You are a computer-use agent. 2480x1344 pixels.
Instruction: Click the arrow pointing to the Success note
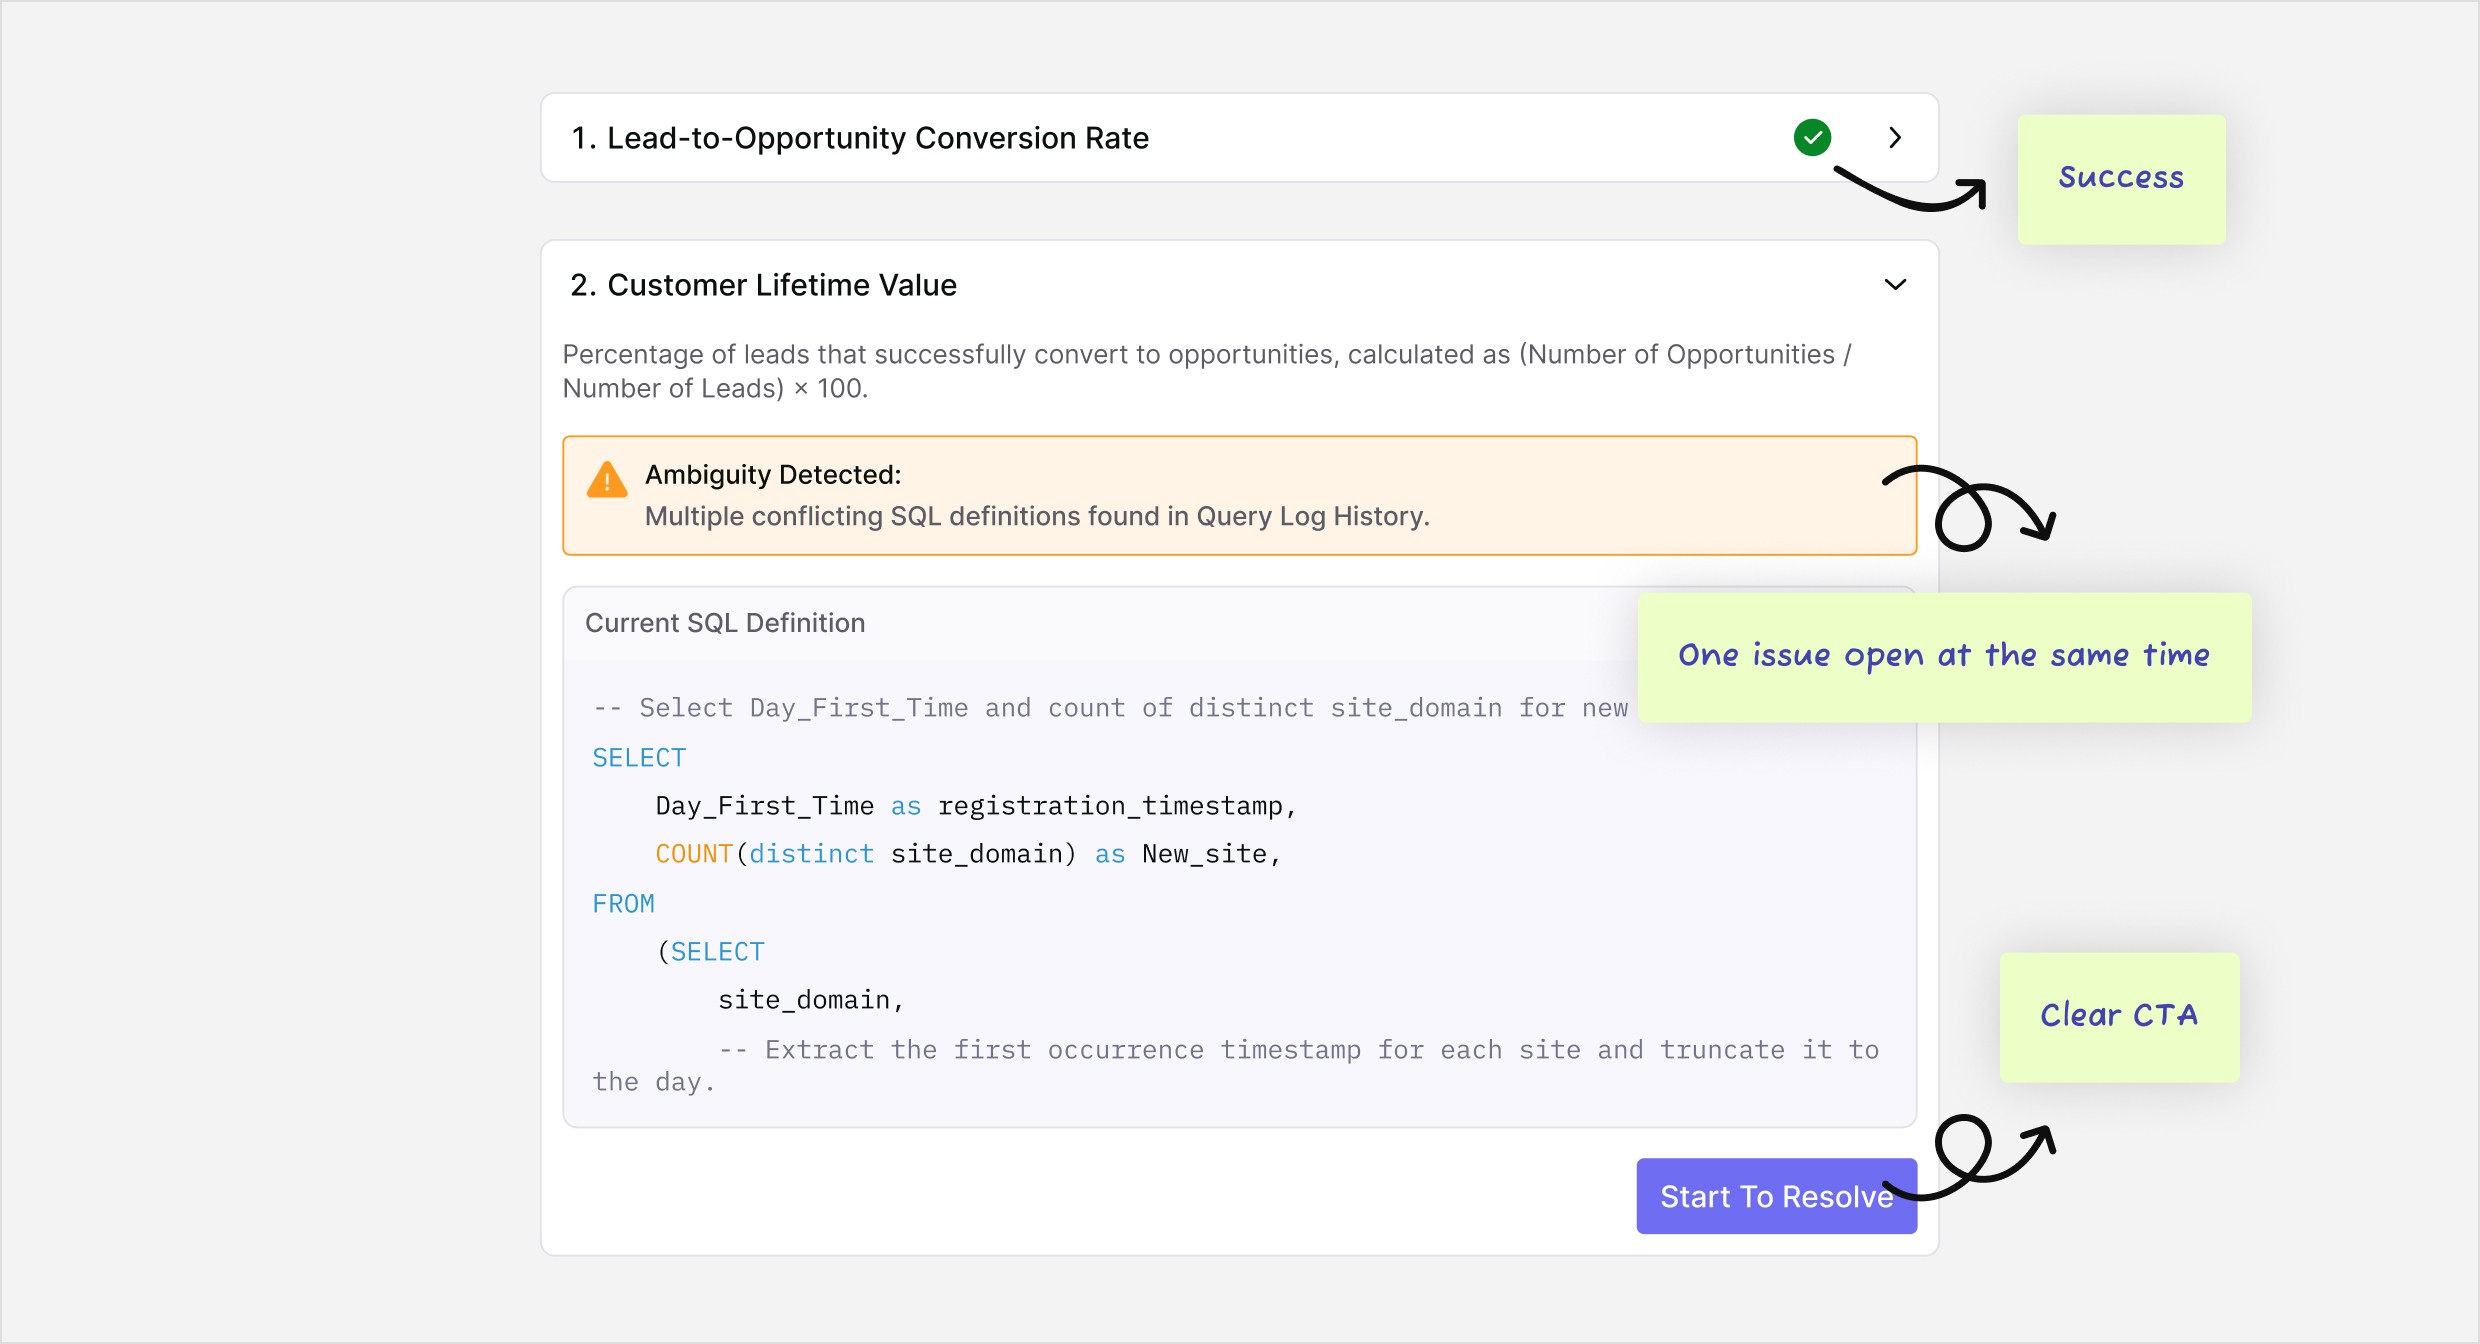pos(1912,192)
